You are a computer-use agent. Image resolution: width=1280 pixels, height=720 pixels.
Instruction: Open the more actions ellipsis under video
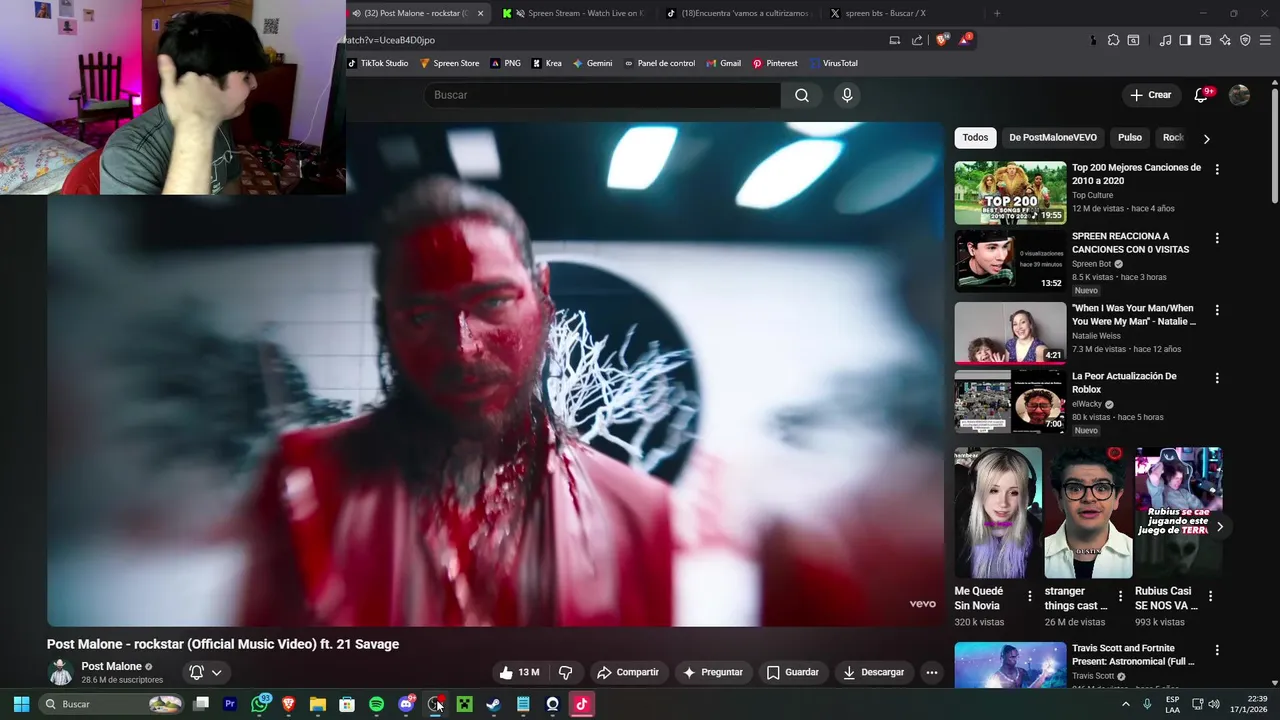coord(931,672)
